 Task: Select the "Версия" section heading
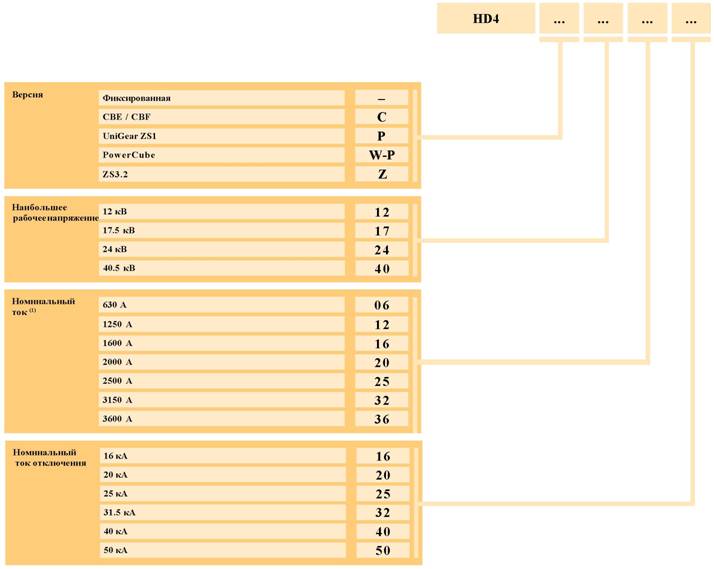(27, 95)
